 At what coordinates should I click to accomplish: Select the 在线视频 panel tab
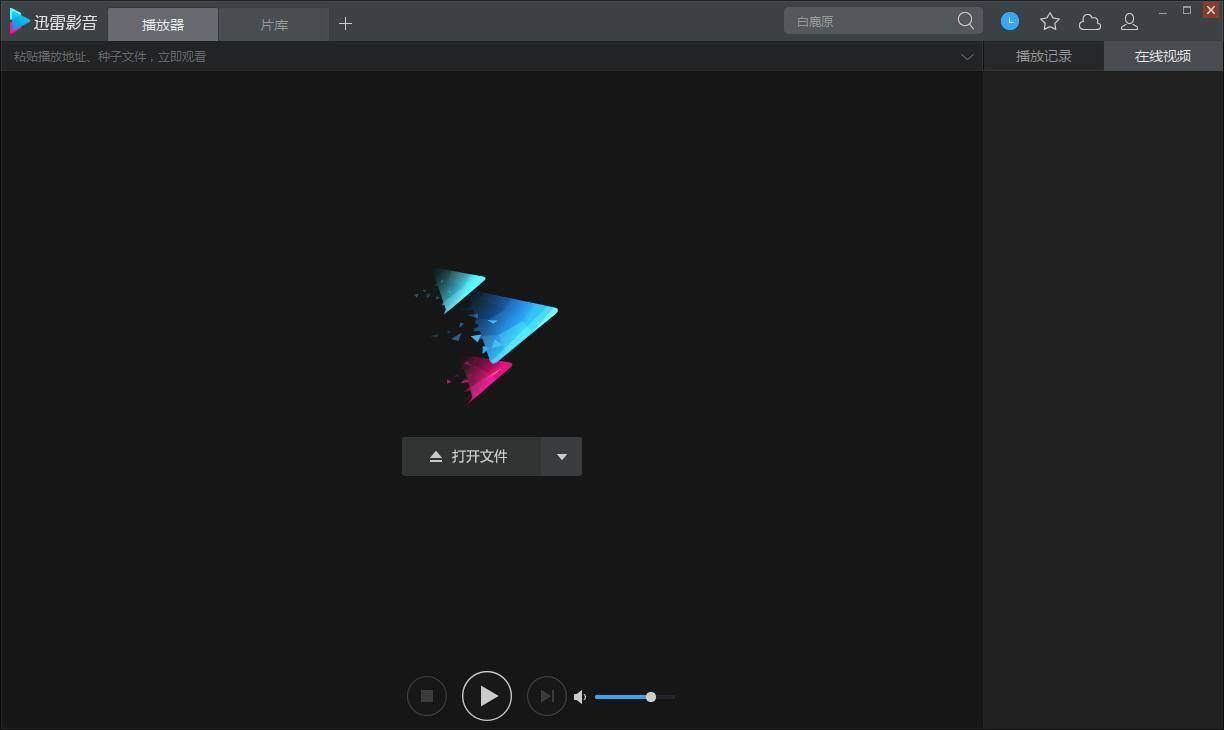(x=1162, y=56)
